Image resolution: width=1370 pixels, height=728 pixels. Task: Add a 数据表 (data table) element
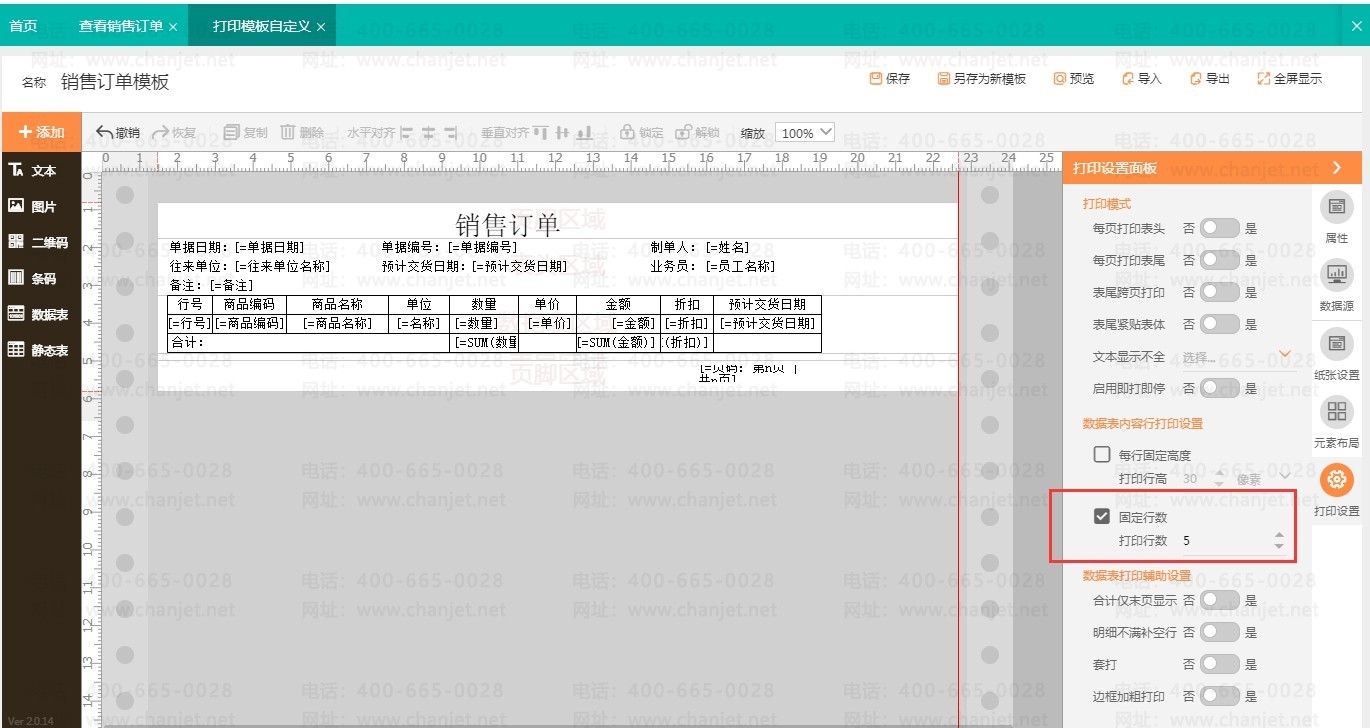[38, 314]
